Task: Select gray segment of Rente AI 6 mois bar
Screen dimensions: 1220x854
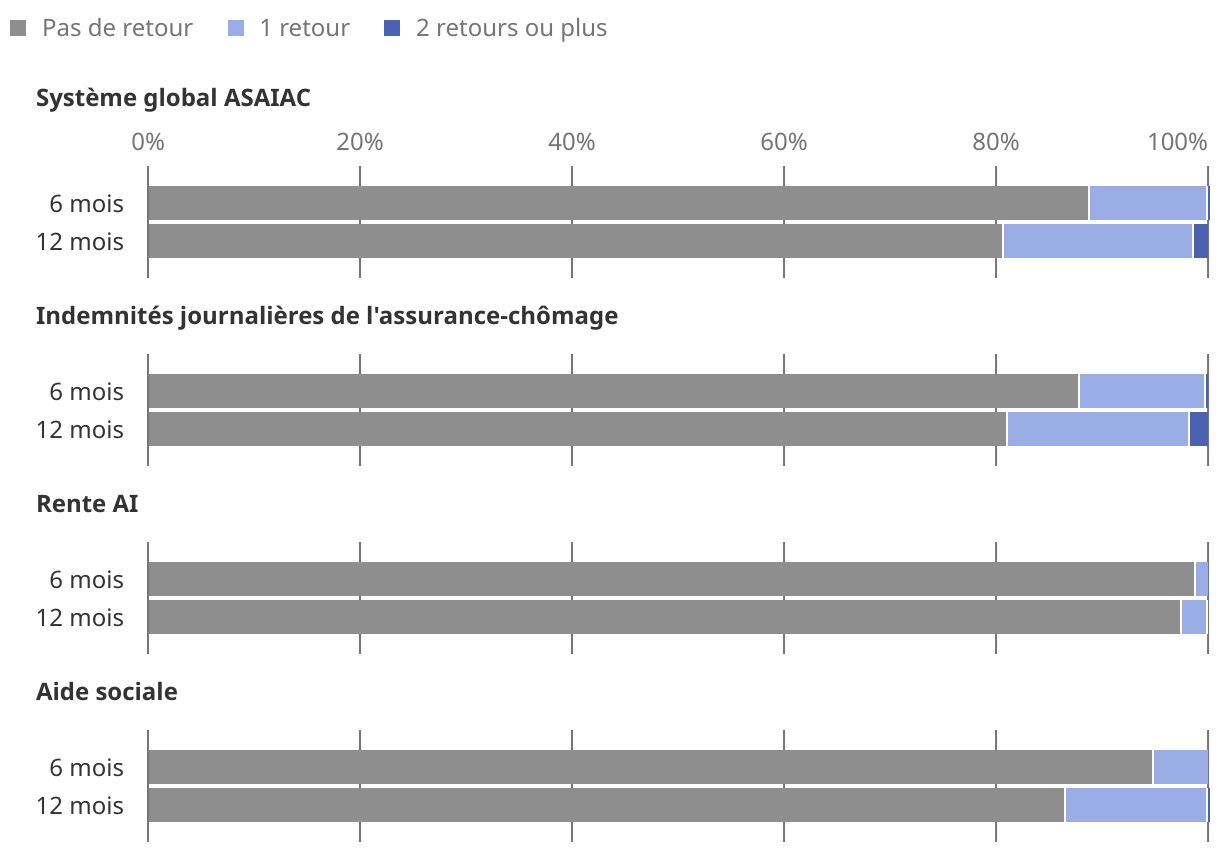Action: [670, 579]
